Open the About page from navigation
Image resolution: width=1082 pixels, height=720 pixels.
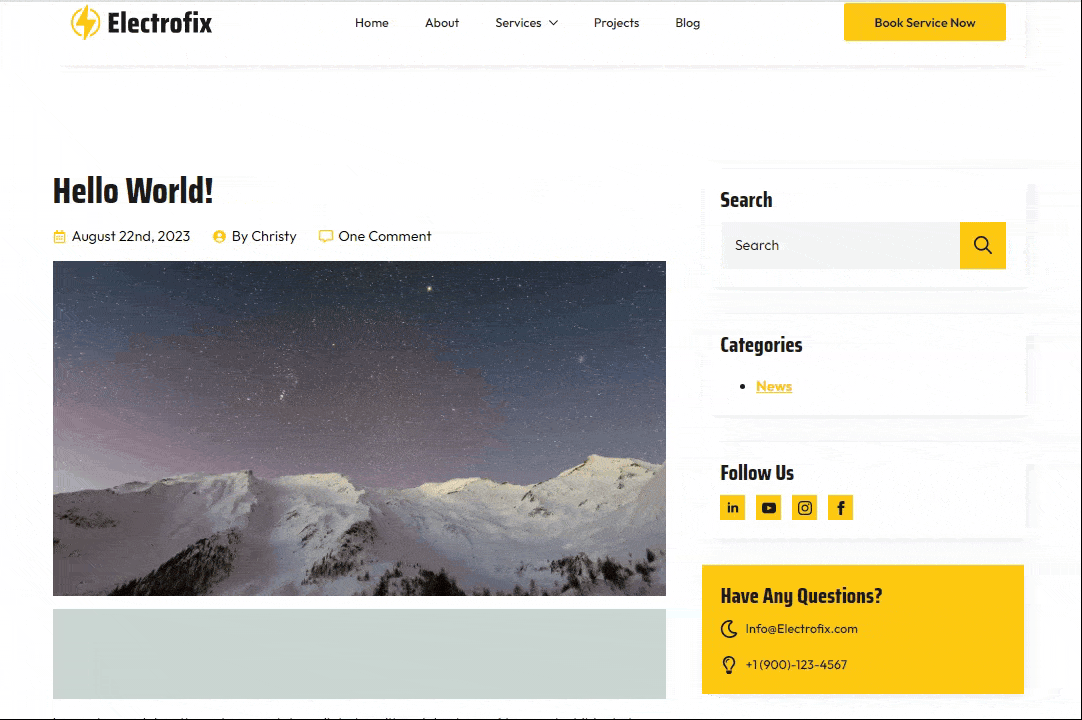click(x=441, y=23)
